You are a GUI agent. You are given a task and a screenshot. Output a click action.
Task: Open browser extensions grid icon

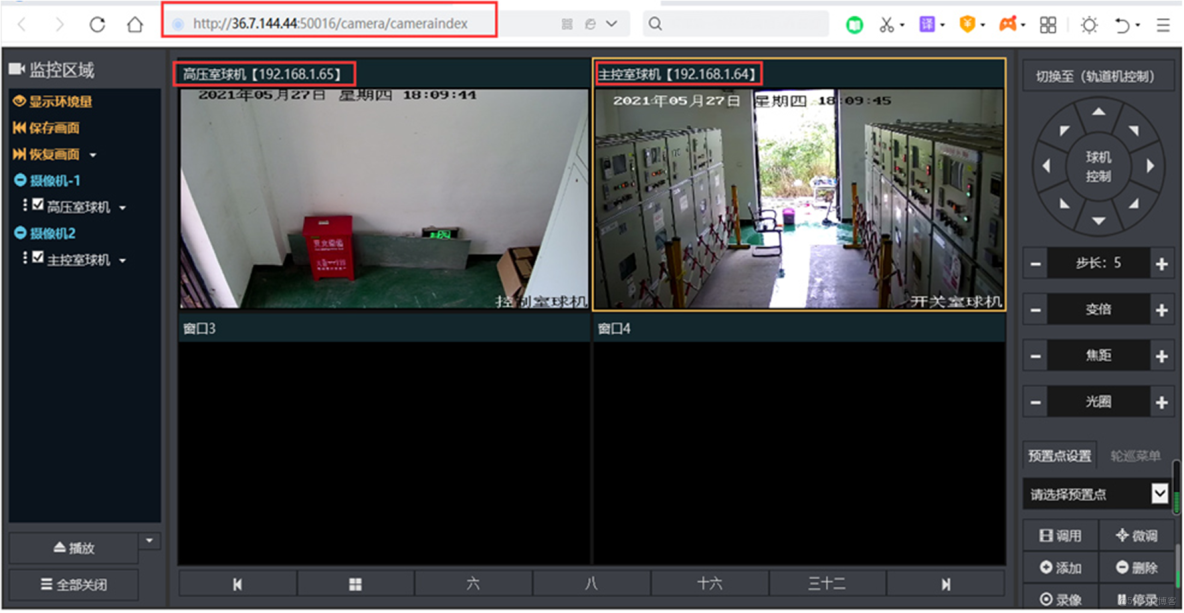point(1048,25)
